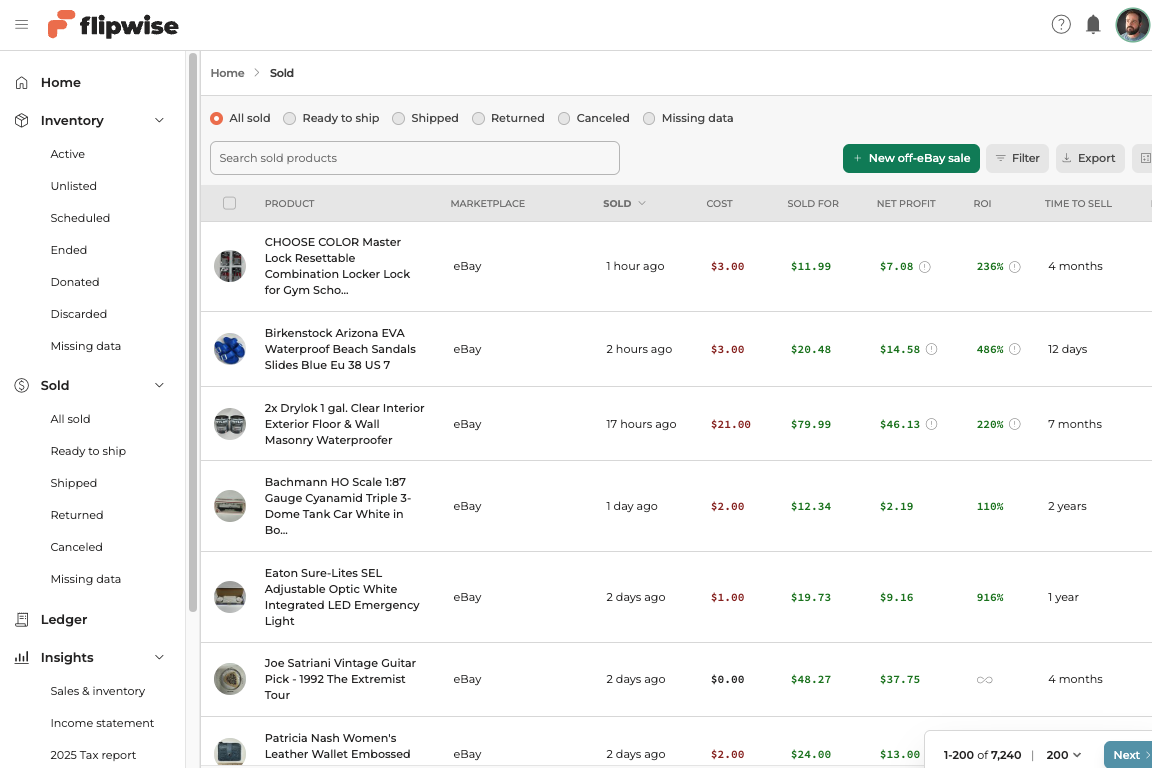Open the help question mark icon
This screenshot has height=768, width=1152.
coord(1061,24)
